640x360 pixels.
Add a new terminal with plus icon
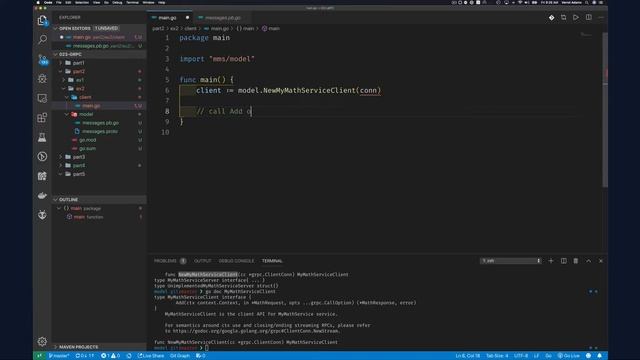(x=551, y=261)
